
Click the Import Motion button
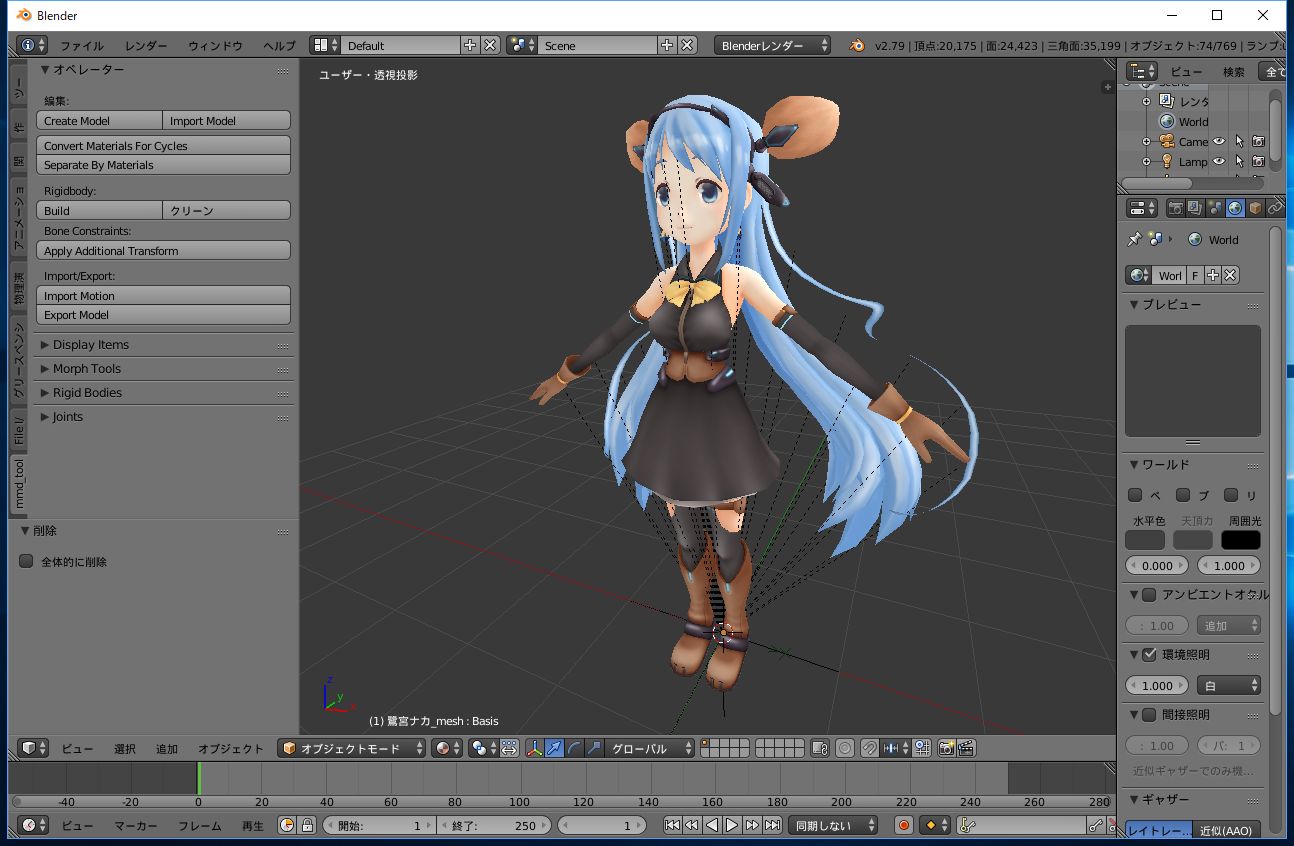(x=163, y=295)
